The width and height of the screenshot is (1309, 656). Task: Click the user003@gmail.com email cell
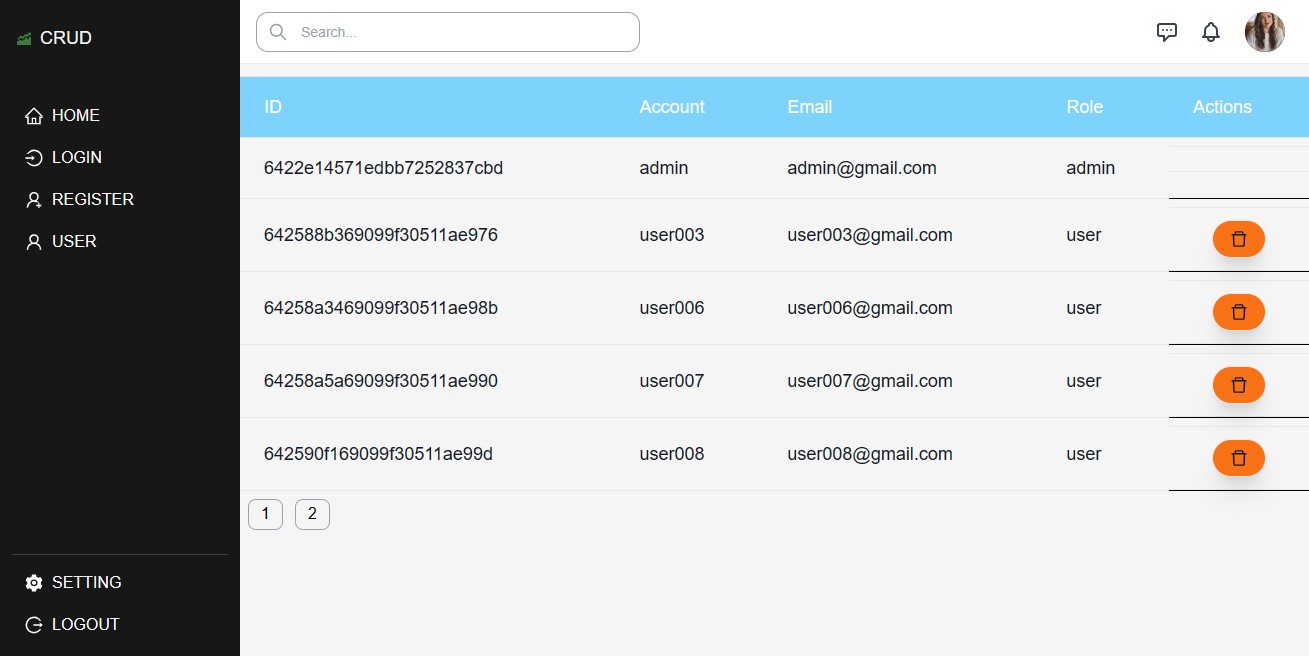[x=870, y=235]
